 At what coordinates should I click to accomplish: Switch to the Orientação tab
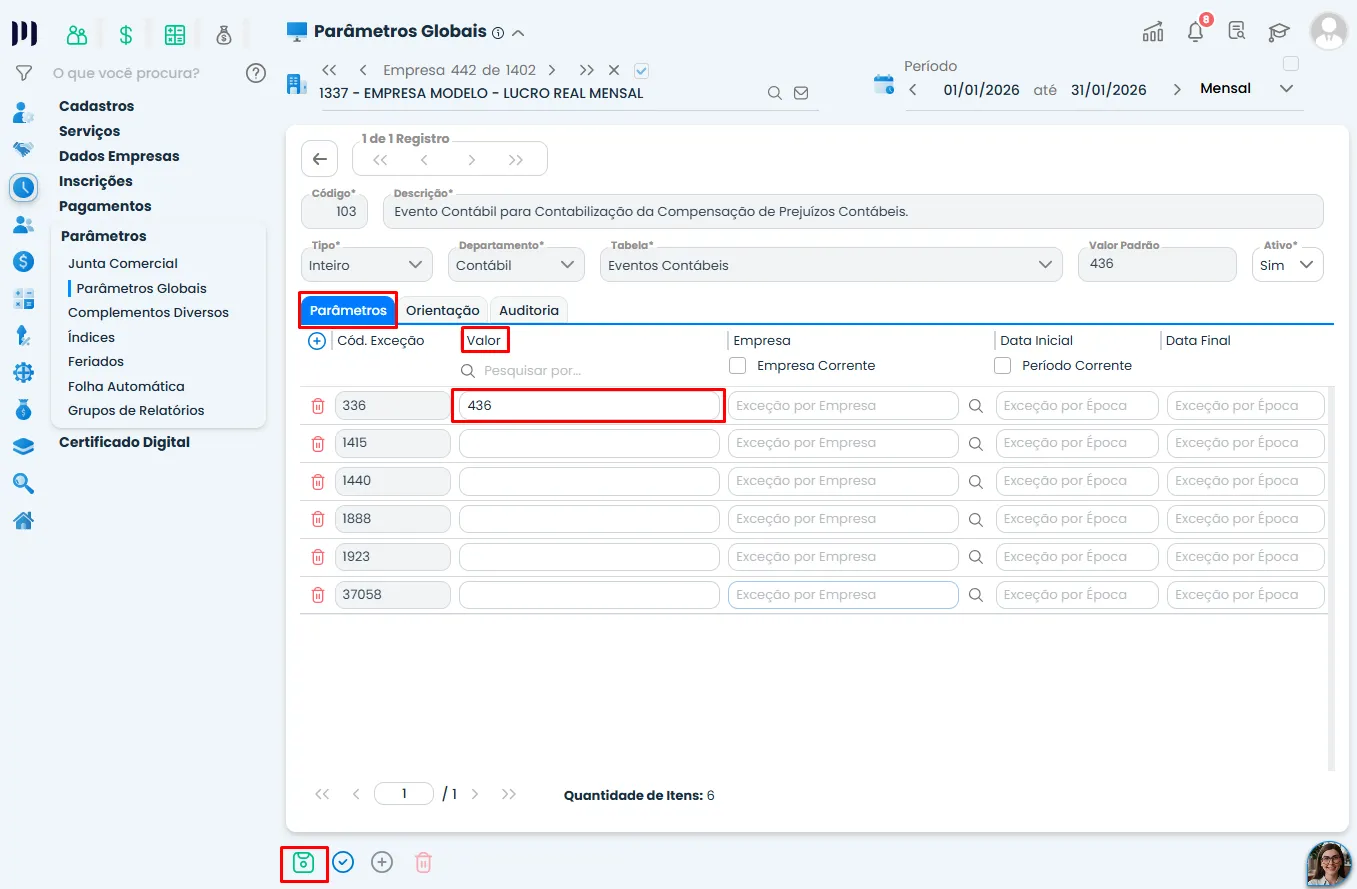click(443, 311)
